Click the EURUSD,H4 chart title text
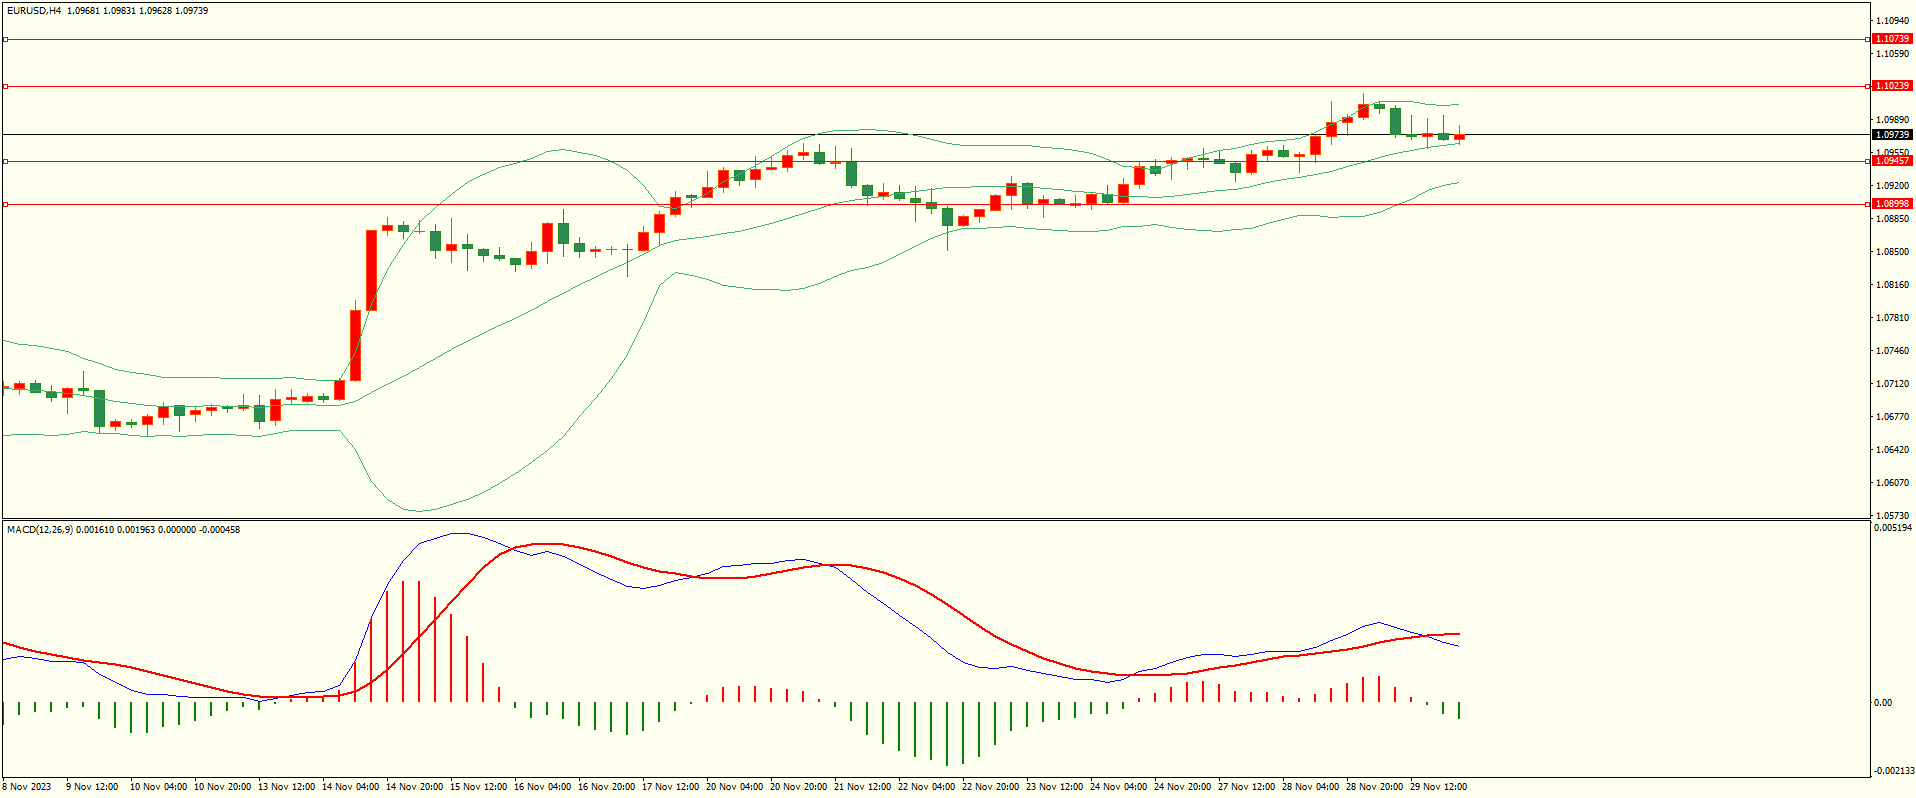 pos(34,11)
